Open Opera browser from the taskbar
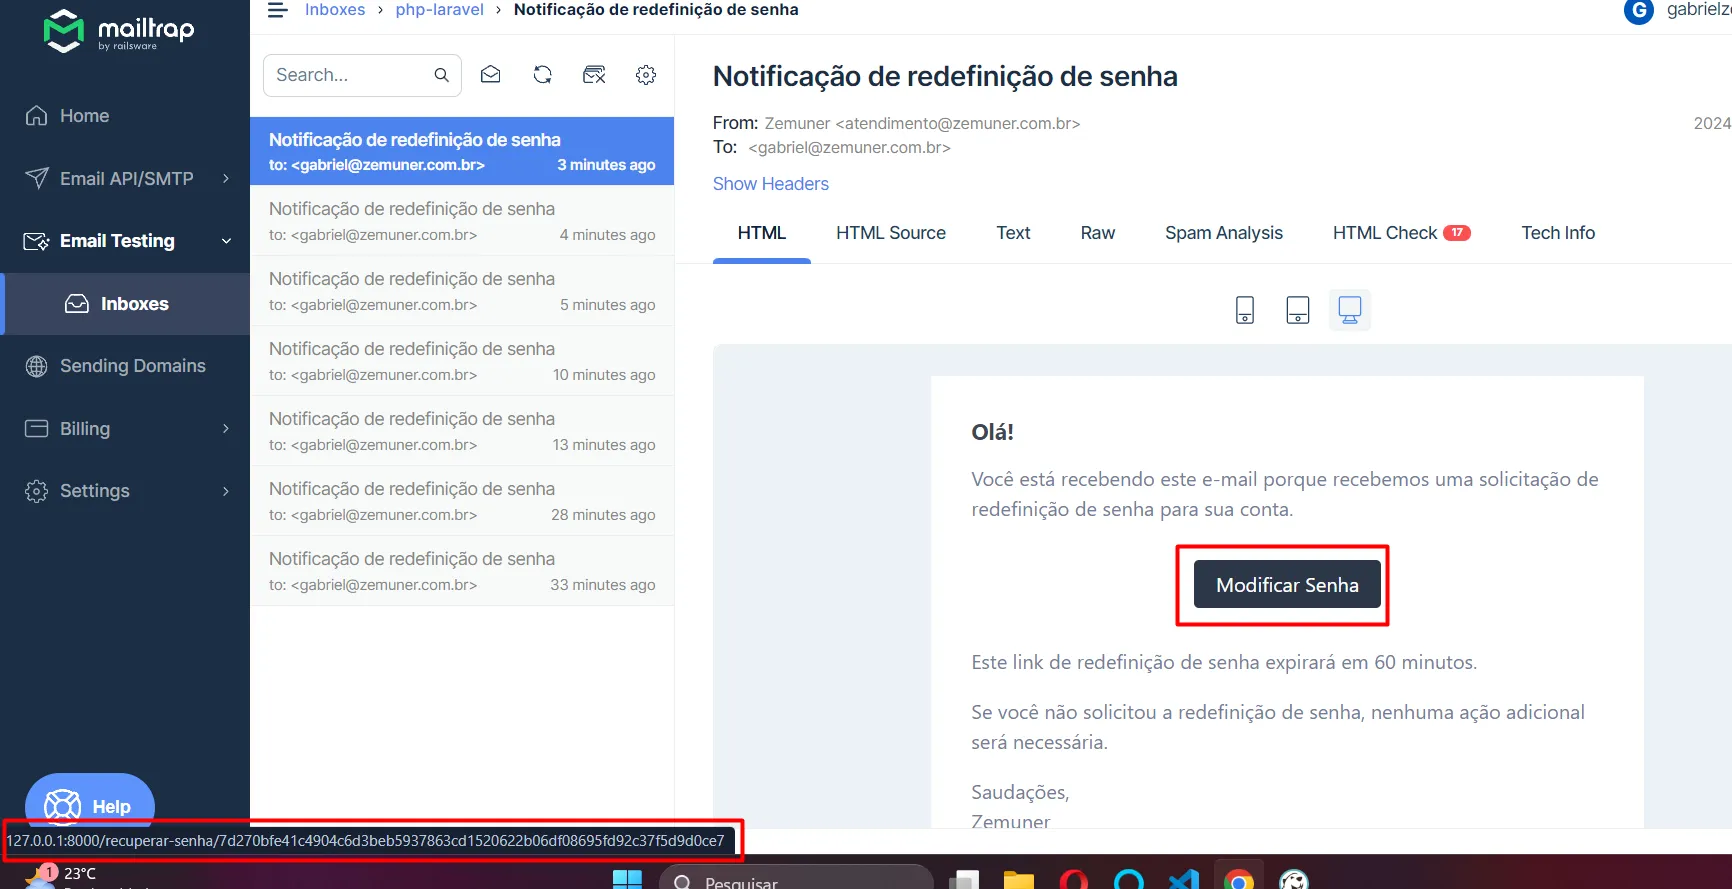 1074,880
